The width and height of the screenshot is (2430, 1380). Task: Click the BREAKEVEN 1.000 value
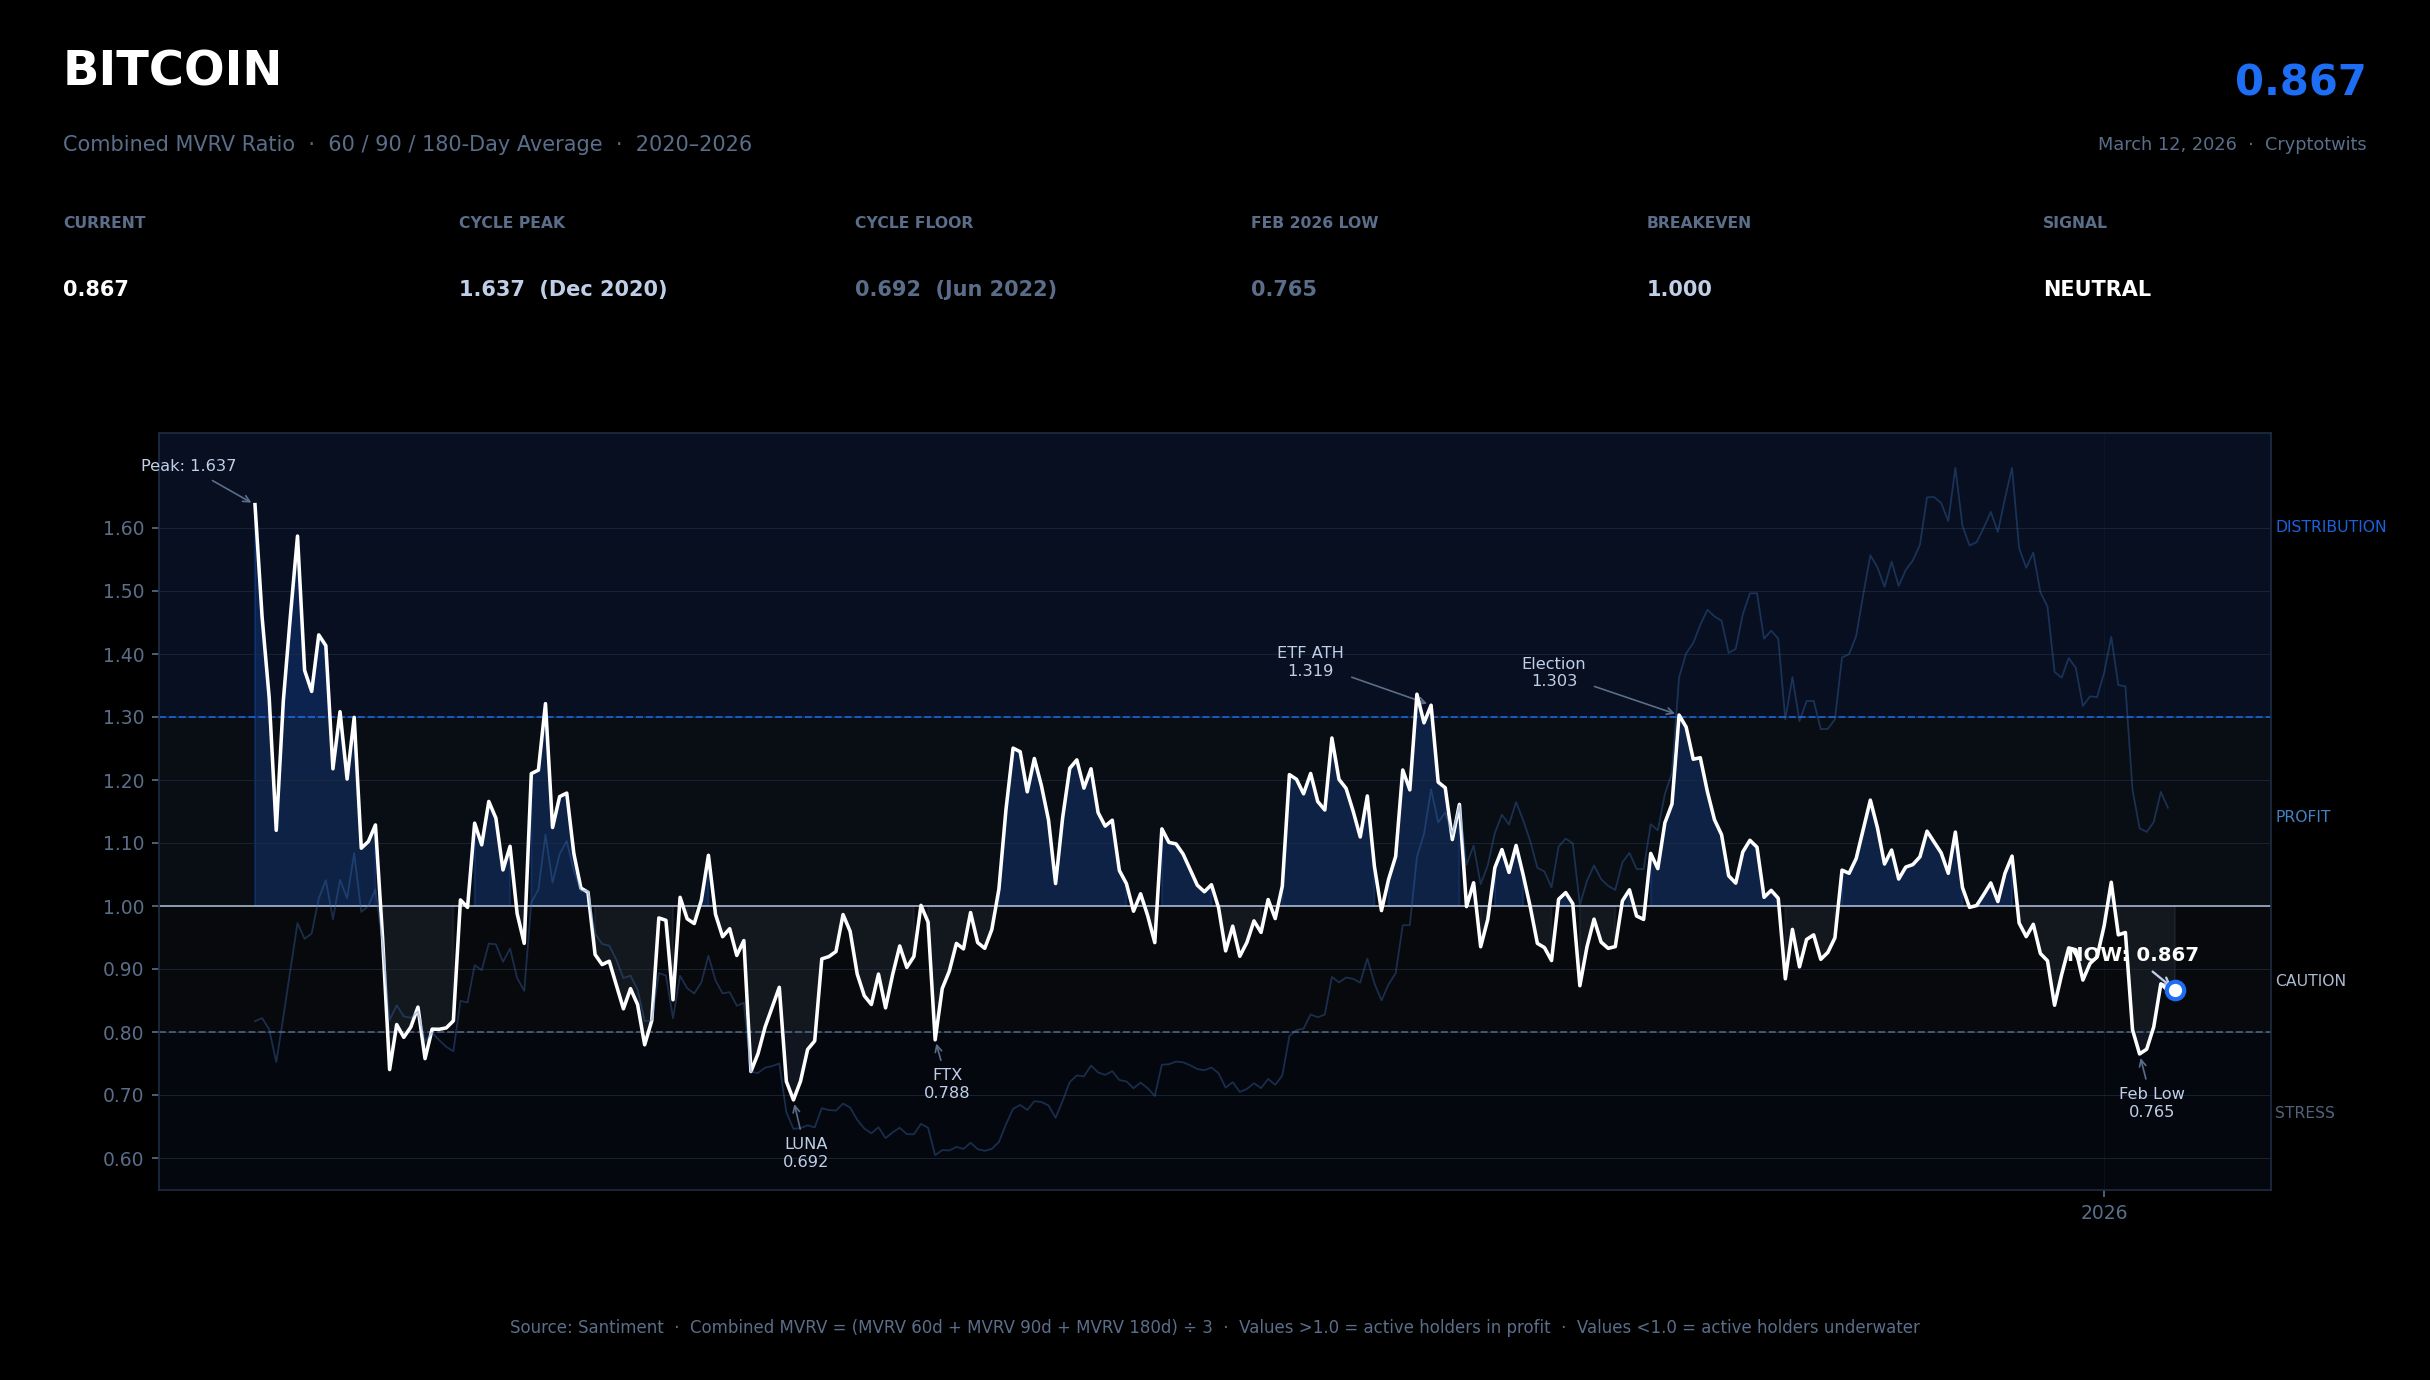[1679, 289]
